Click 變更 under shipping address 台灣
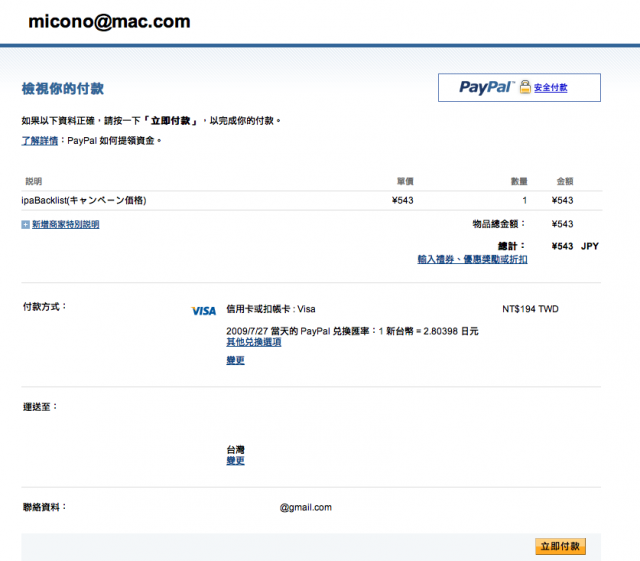This screenshot has height=561, width=640. tap(236, 461)
